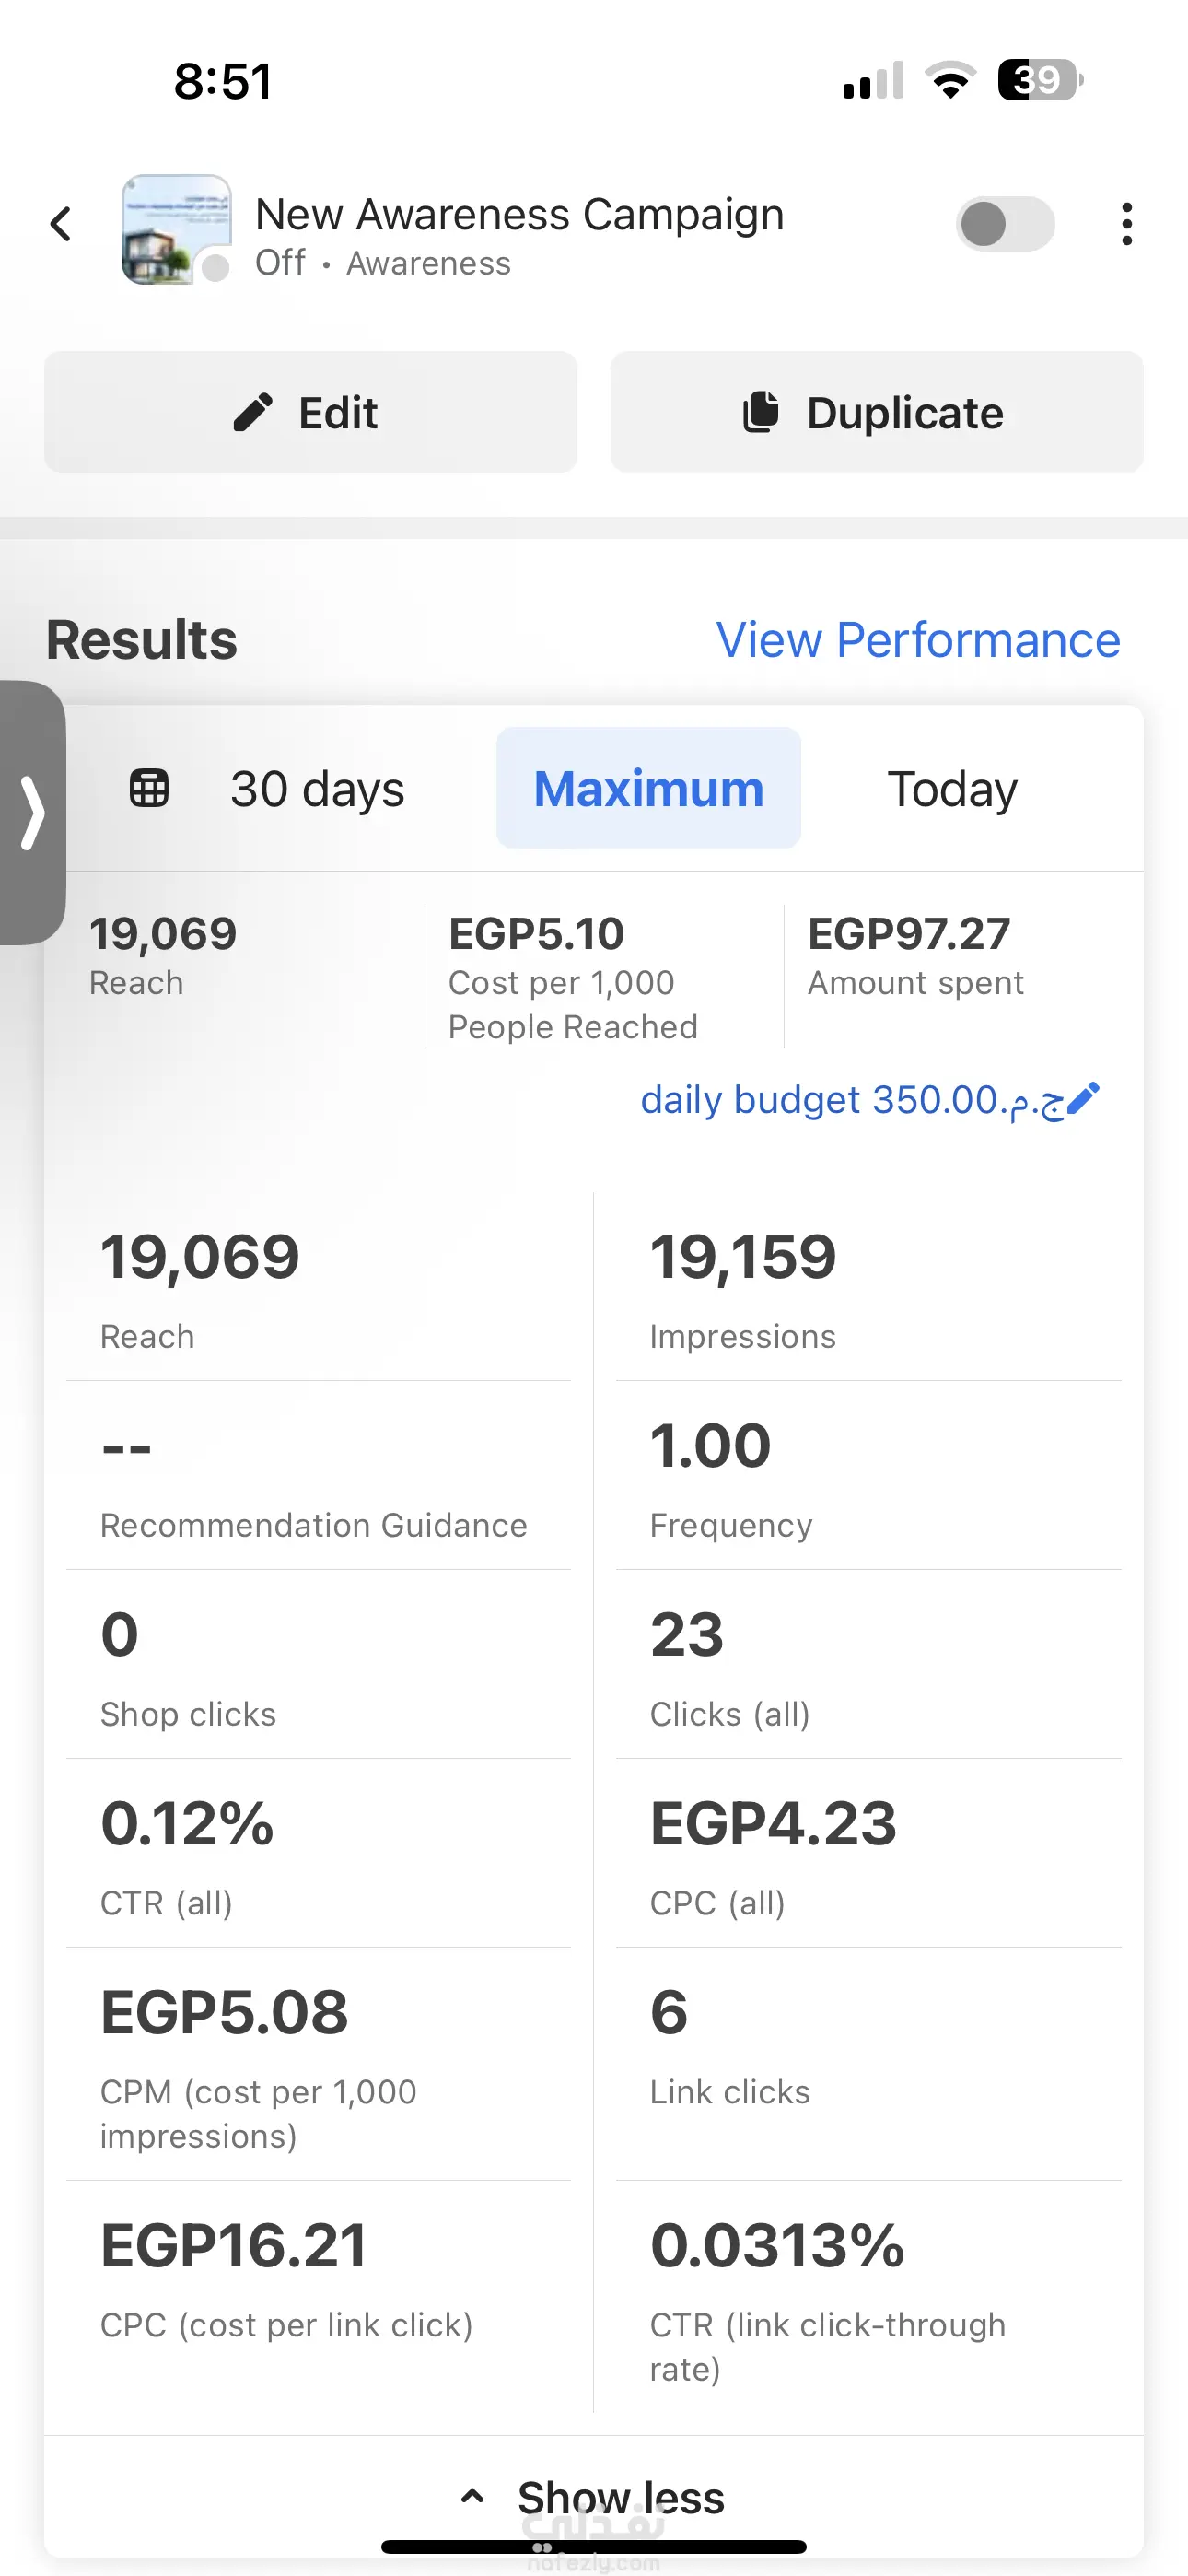This screenshot has height=2576, width=1188.
Task: Tap the Wi-Fi icon in status bar
Action: pyautogui.click(x=950, y=80)
